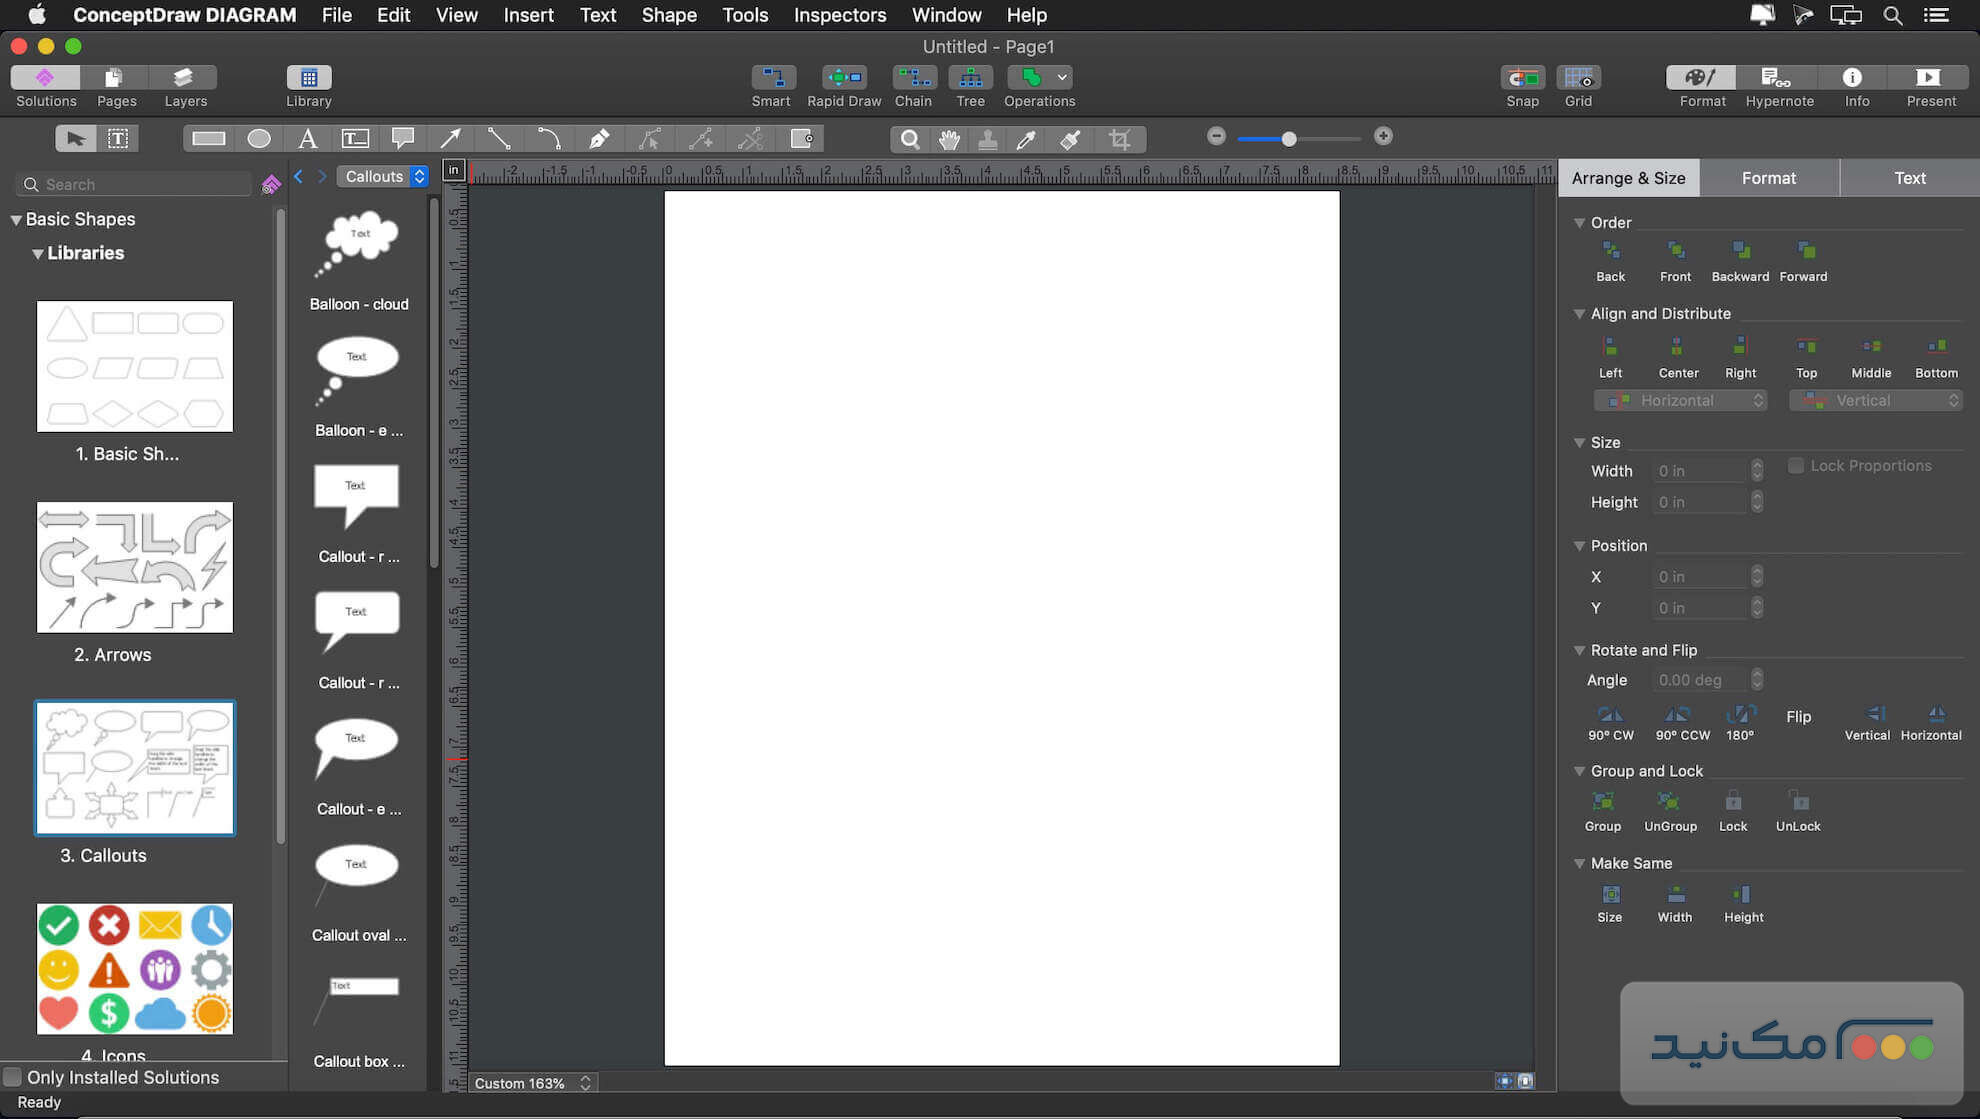1980x1119 pixels.
Task: Collapse the Basic Shapes section
Action: click(16, 219)
